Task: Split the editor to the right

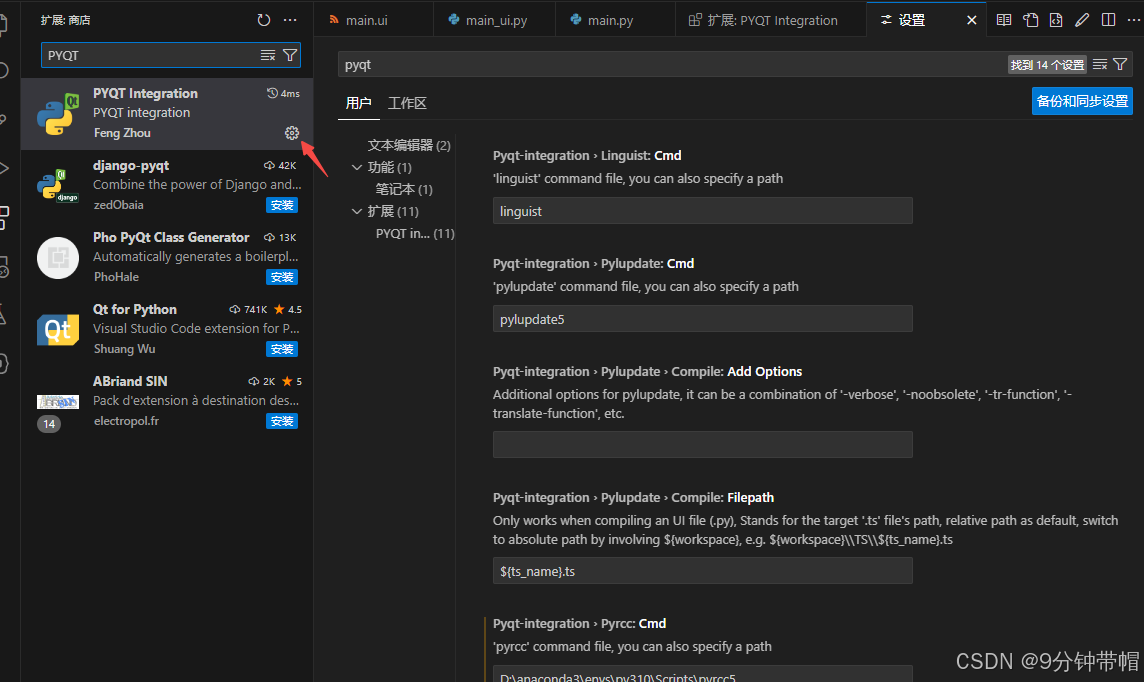Action: pos(1108,20)
